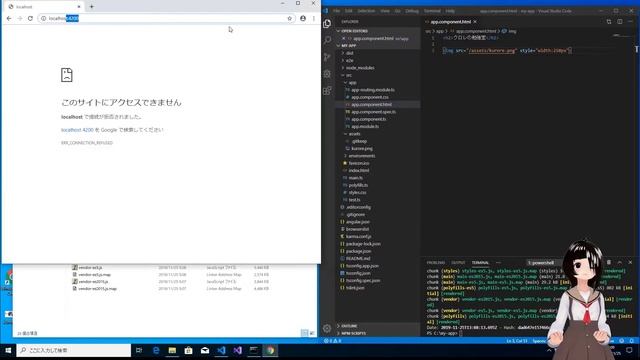Viewport: 640px width, 360px height.
Task: Open the Chrome profile avatar menu
Action: point(303,18)
